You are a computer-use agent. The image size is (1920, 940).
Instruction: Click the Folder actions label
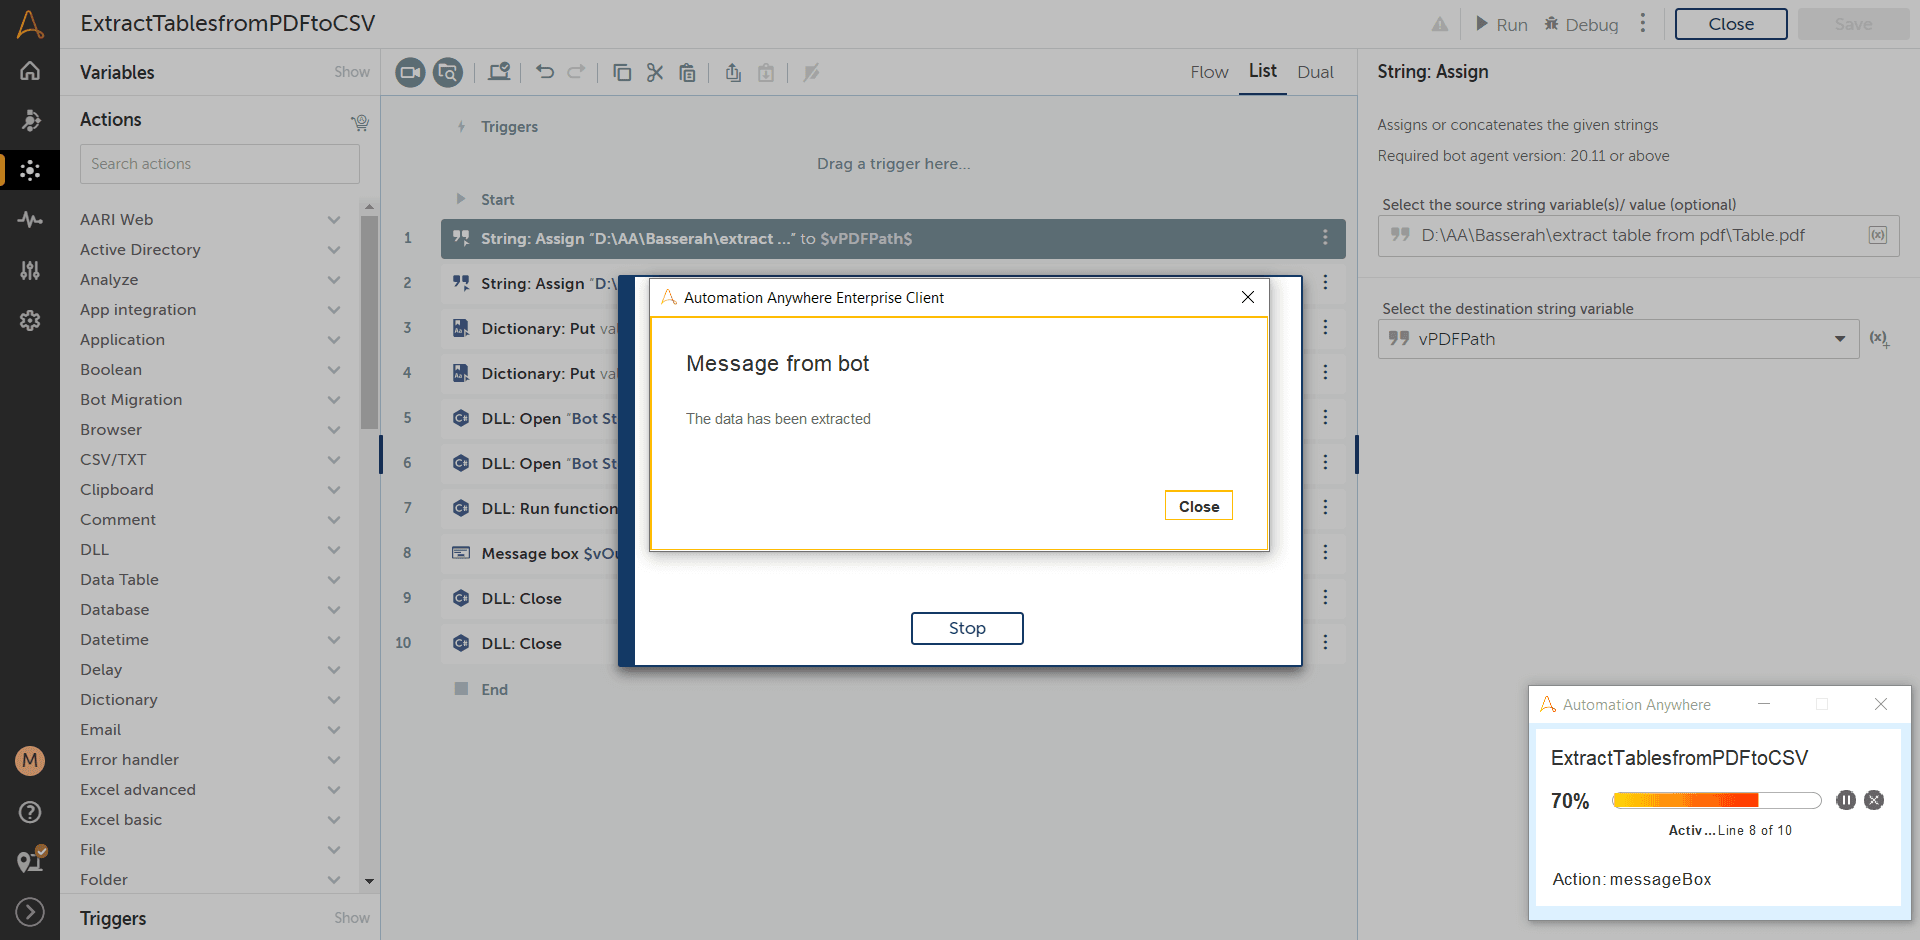click(x=104, y=880)
